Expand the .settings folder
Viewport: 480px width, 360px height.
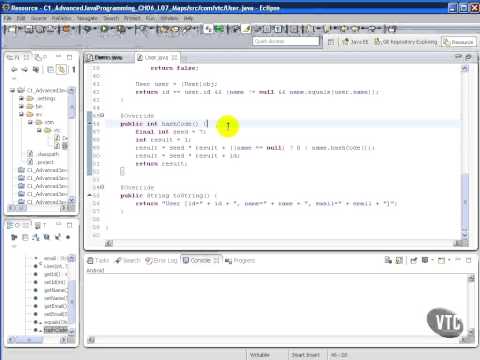[21, 98]
